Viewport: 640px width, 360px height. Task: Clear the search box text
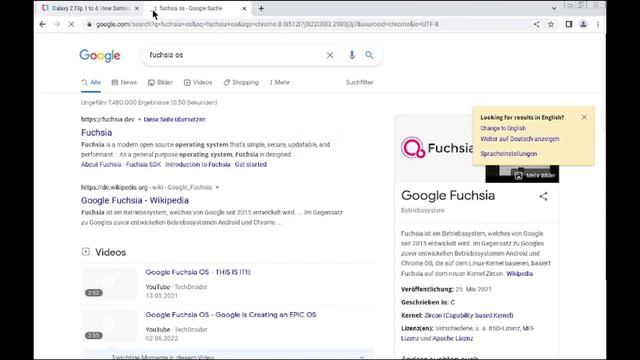coord(330,55)
